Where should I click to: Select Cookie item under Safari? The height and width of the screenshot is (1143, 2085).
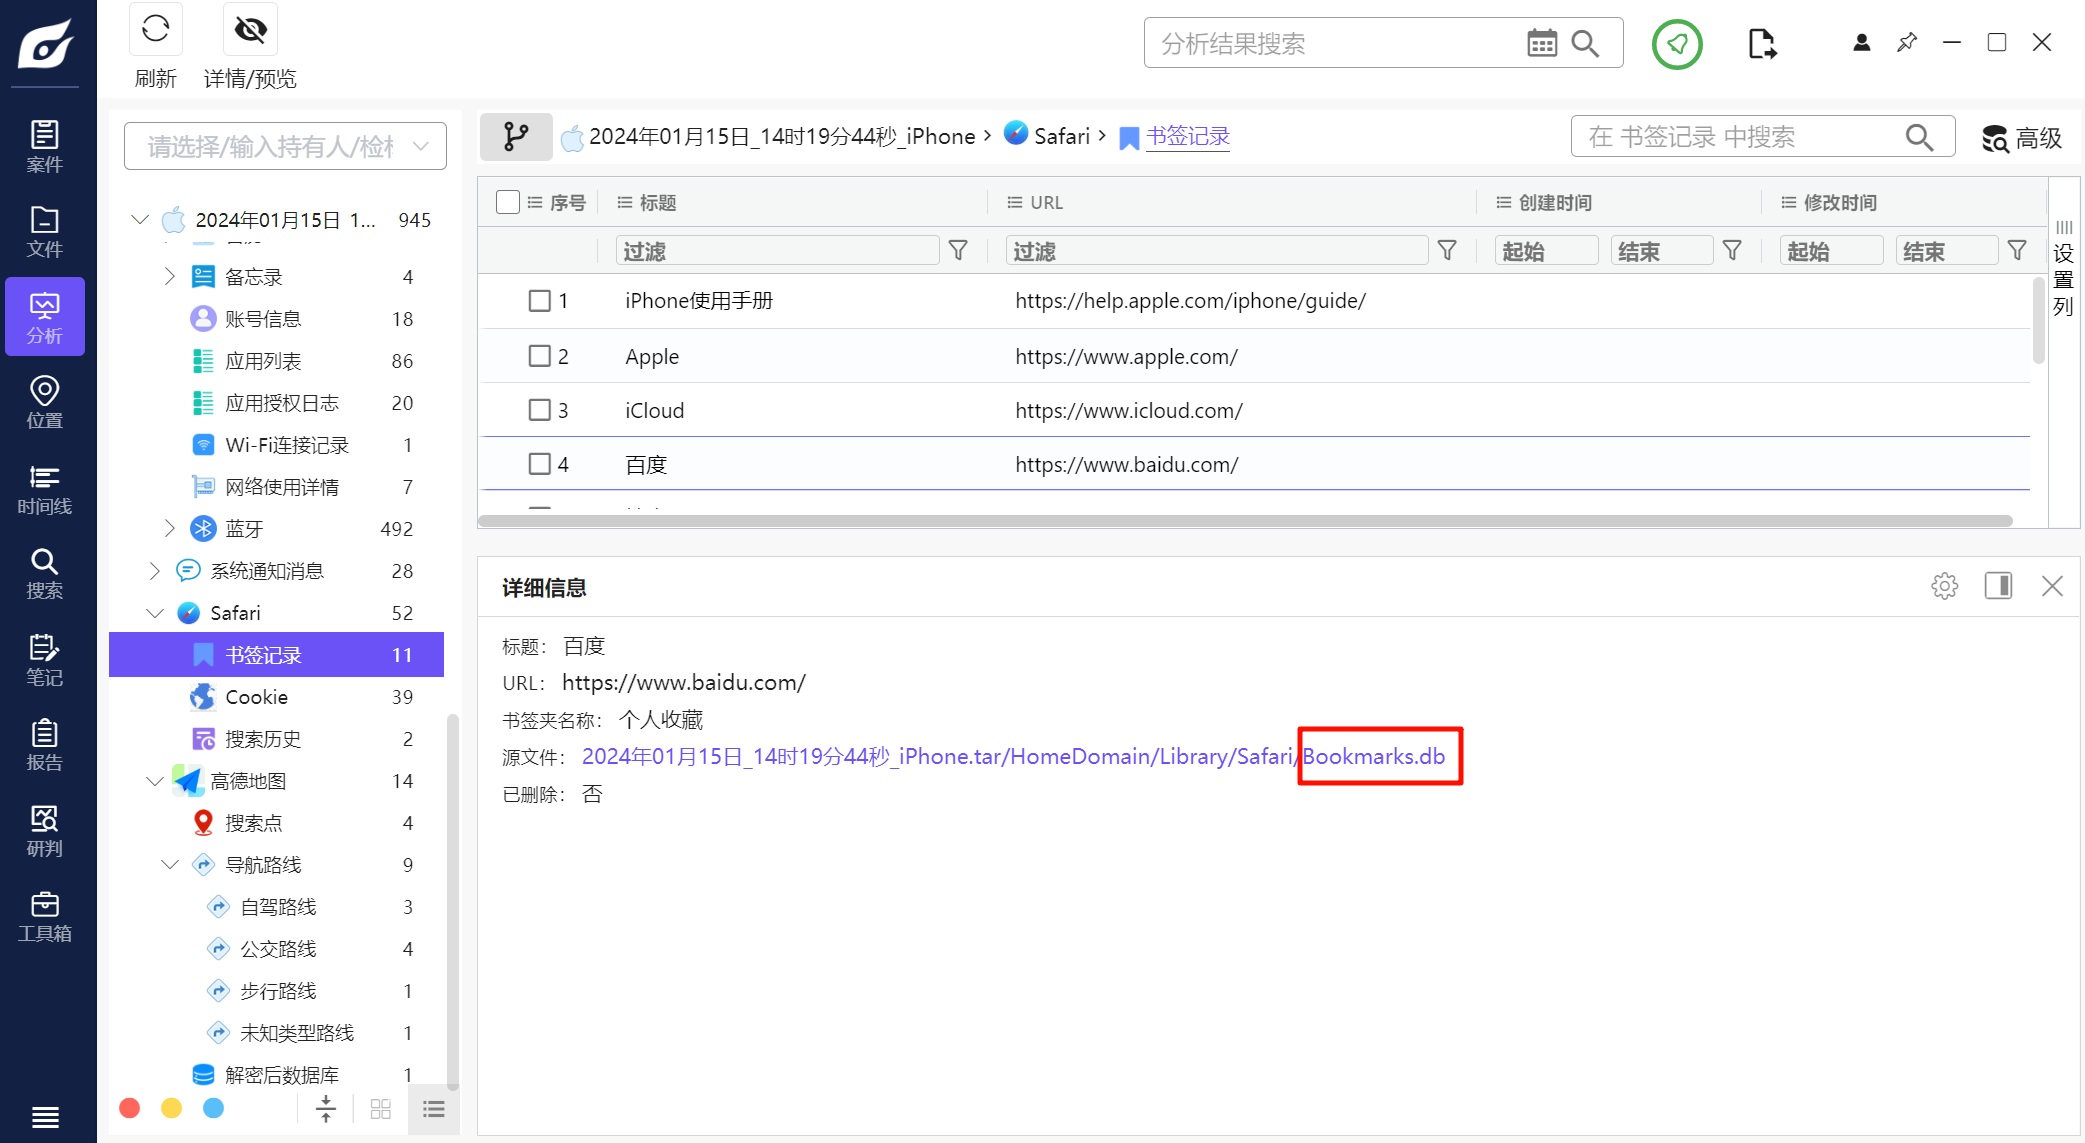pos(256,697)
